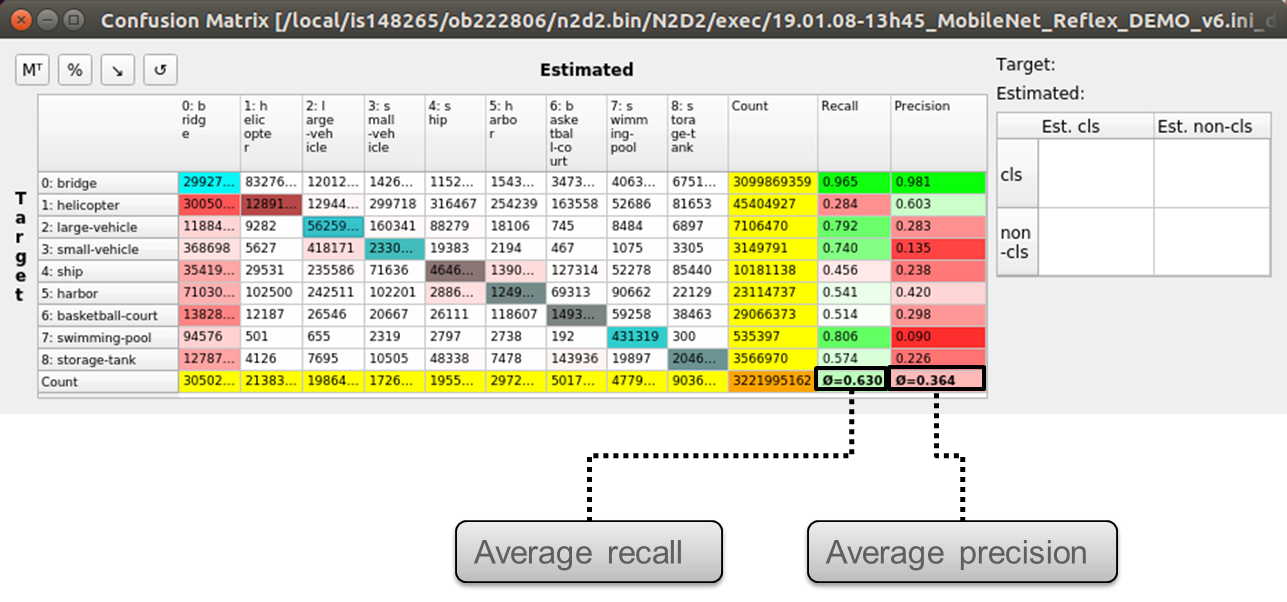Click the harbor count cell 23114737
The height and width of the screenshot is (602, 1287).
pyautogui.click(x=773, y=293)
